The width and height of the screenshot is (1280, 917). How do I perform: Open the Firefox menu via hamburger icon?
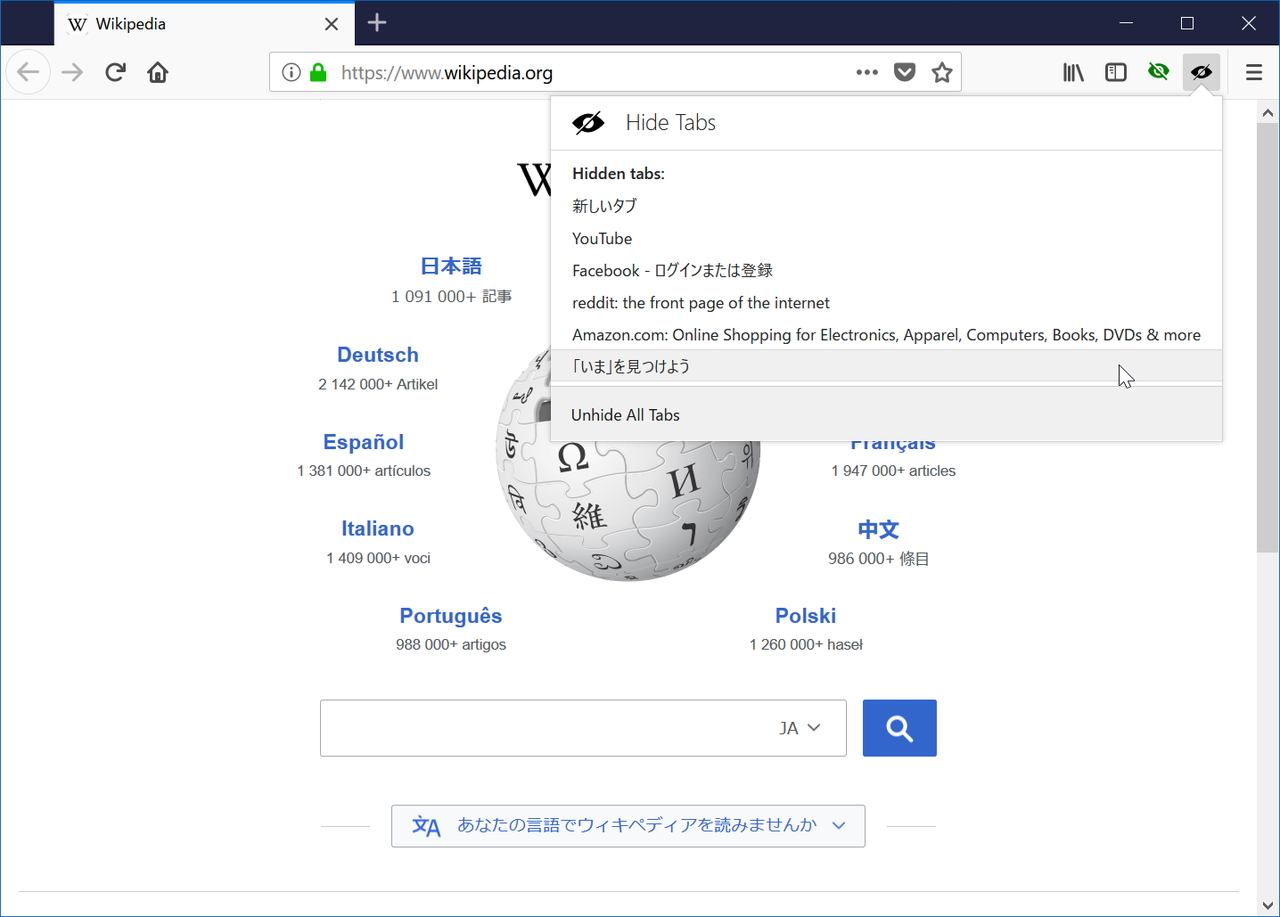(1253, 72)
